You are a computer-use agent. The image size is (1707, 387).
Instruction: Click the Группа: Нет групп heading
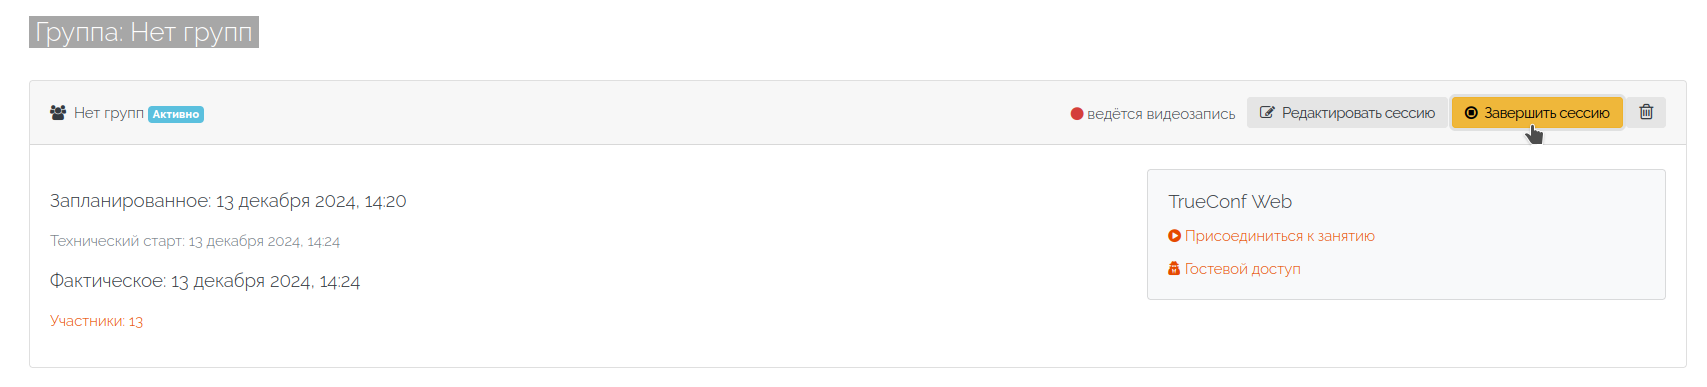(144, 32)
